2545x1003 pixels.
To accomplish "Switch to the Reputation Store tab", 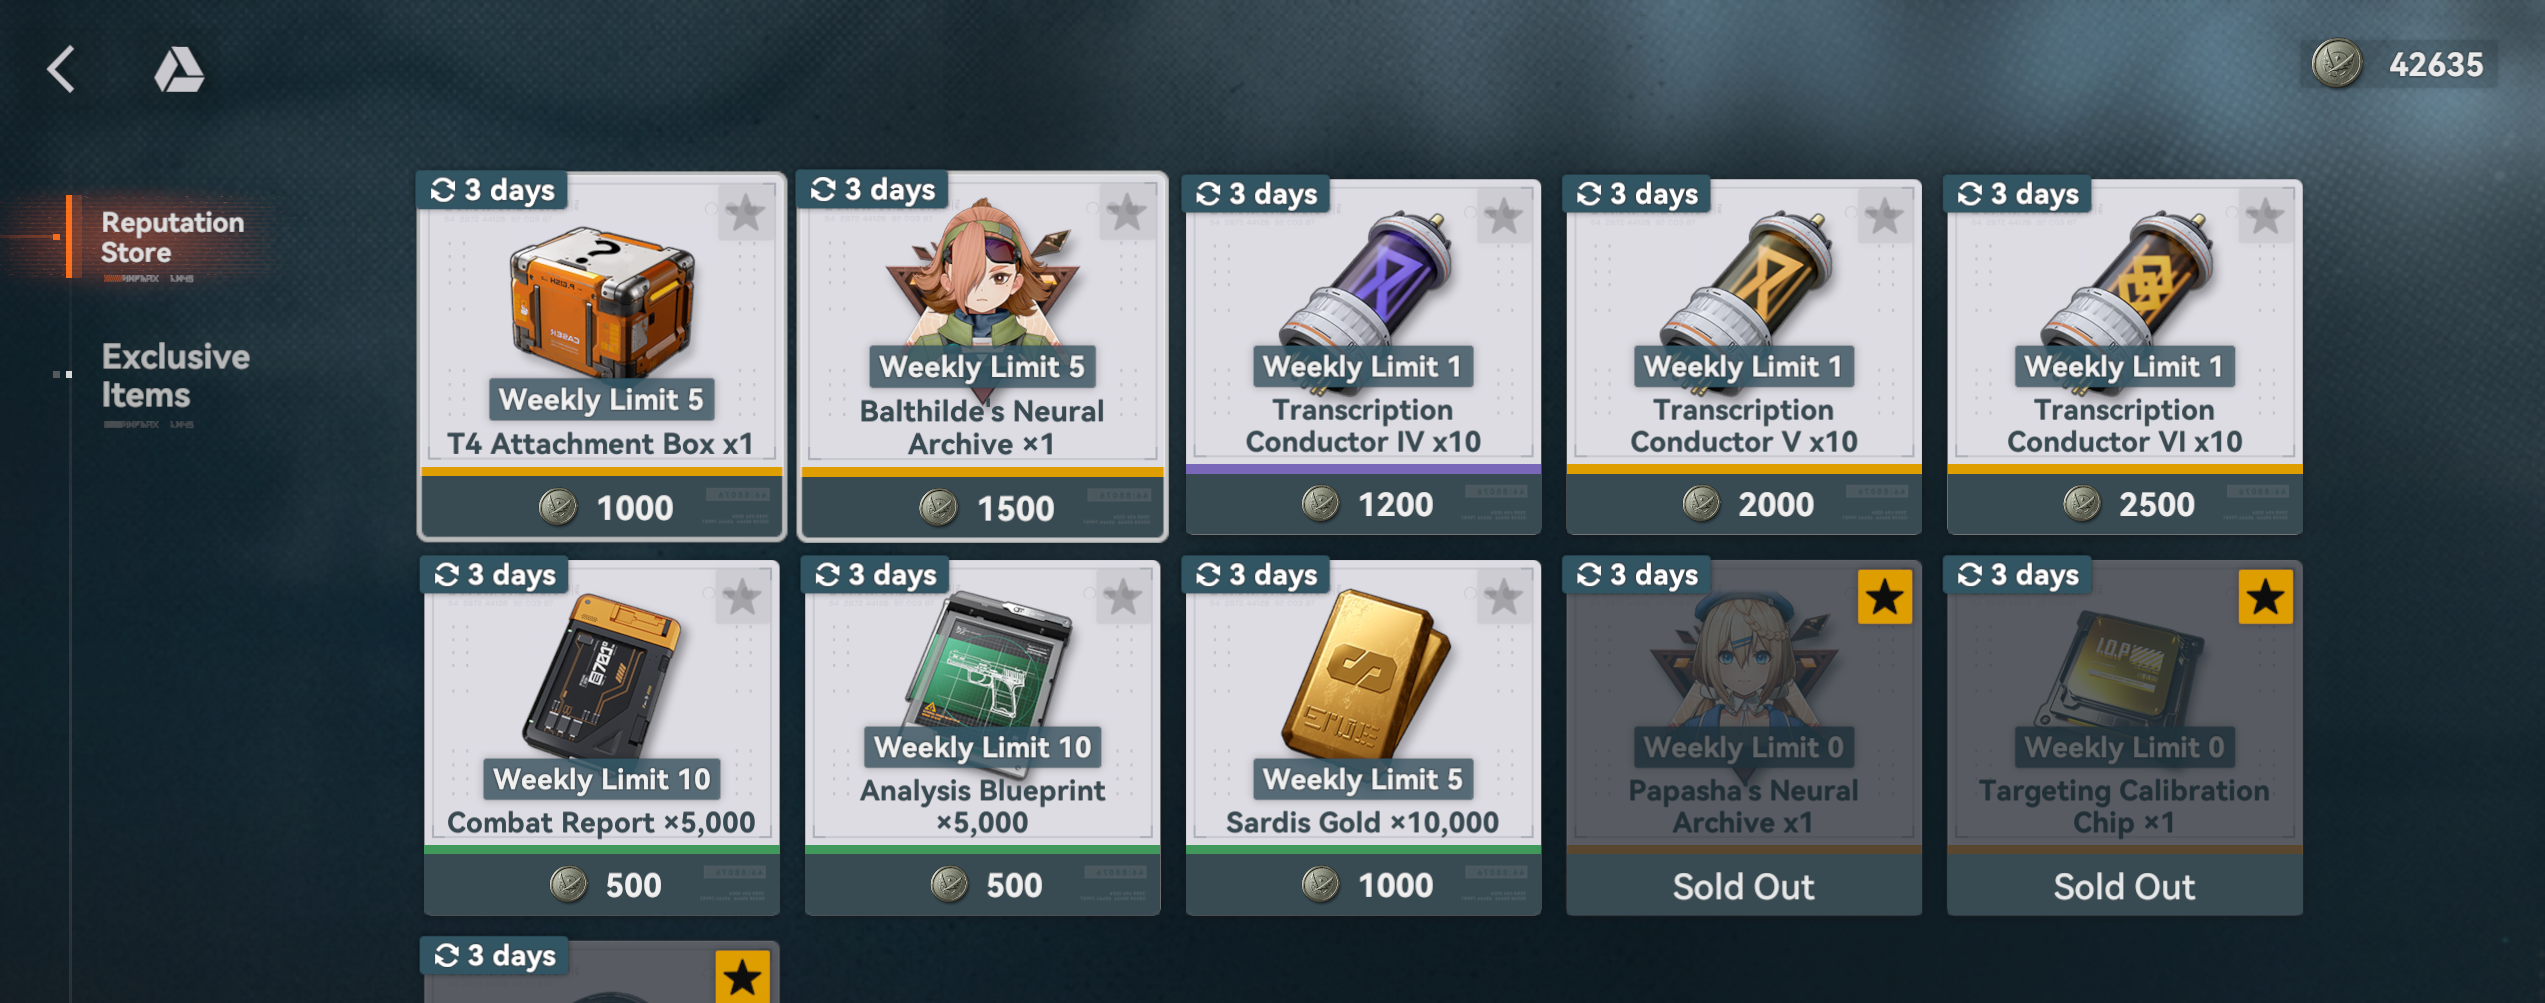I will click(172, 237).
